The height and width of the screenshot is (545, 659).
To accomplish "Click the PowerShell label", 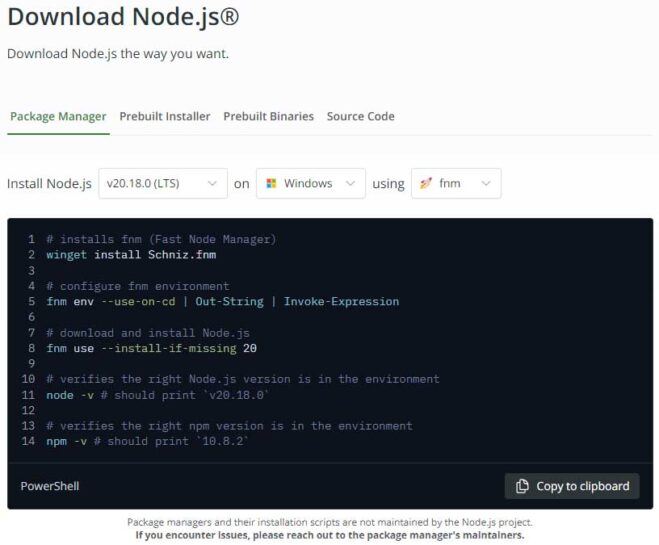I will (50, 486).
